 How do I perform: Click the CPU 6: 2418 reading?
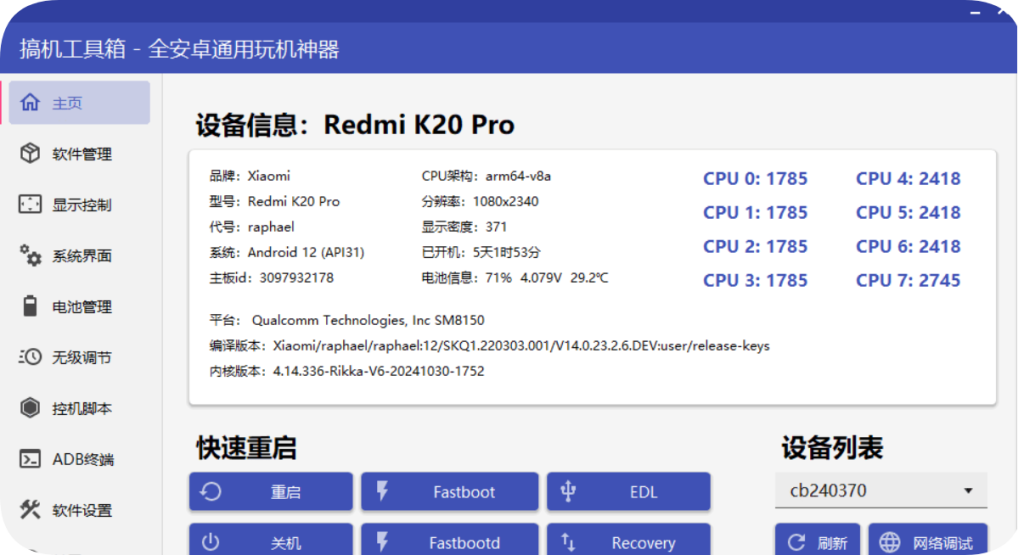908,246
